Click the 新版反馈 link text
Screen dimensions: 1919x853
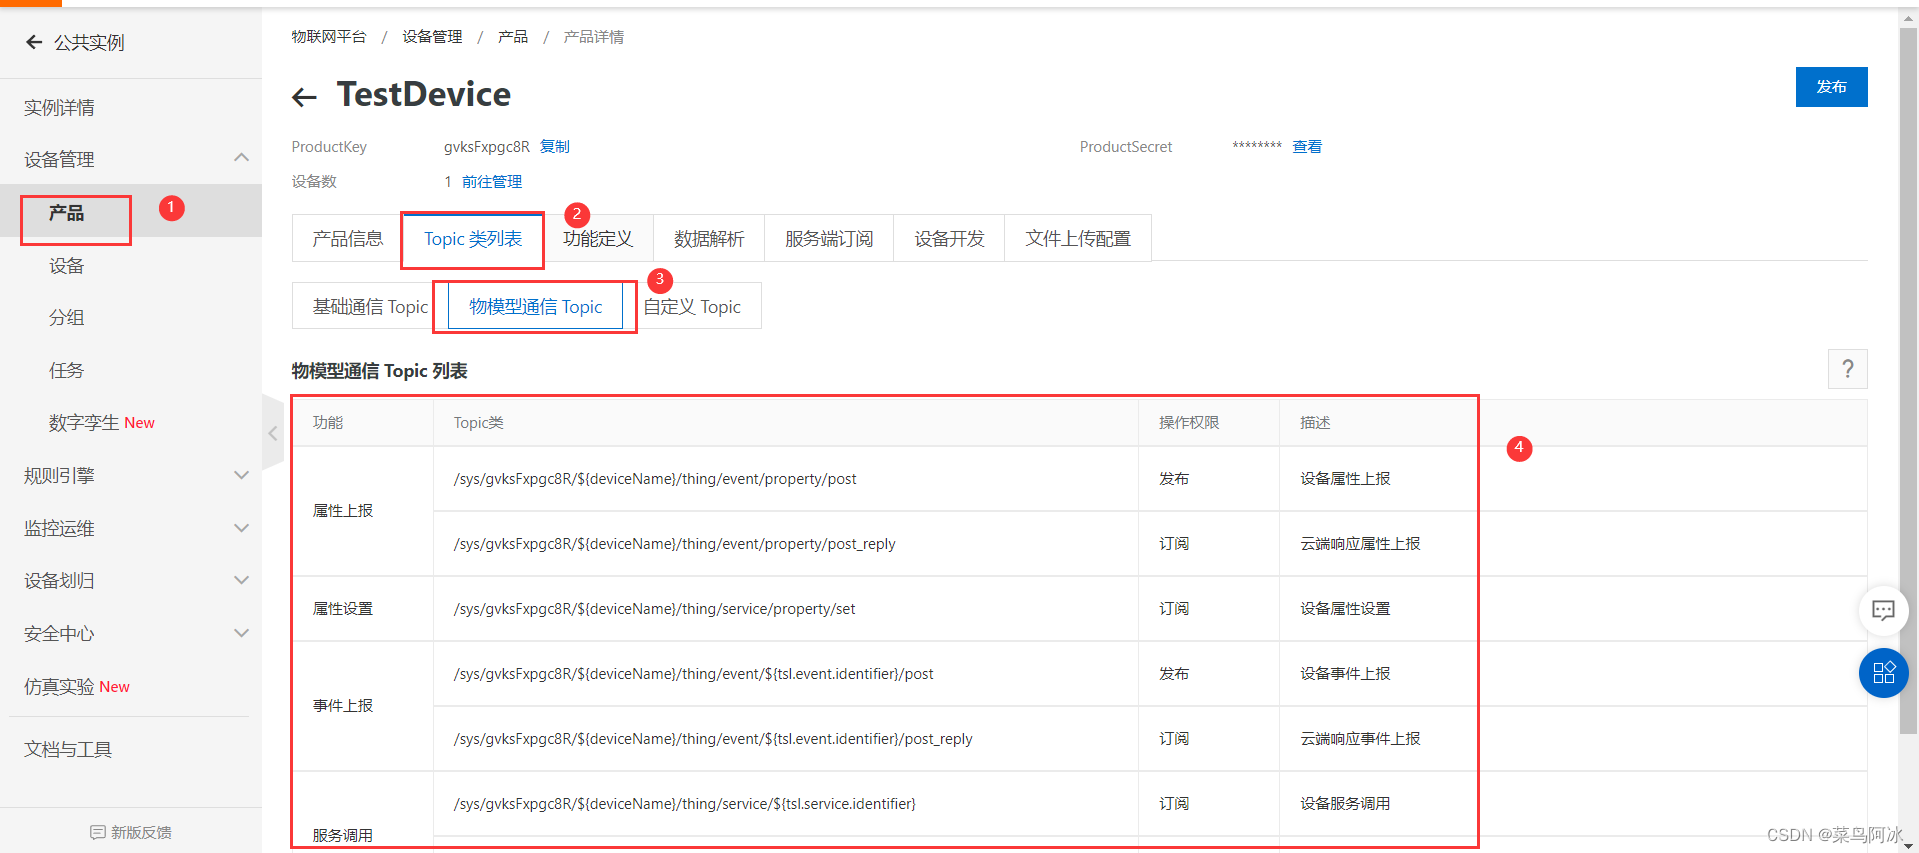tap(141, 832)
